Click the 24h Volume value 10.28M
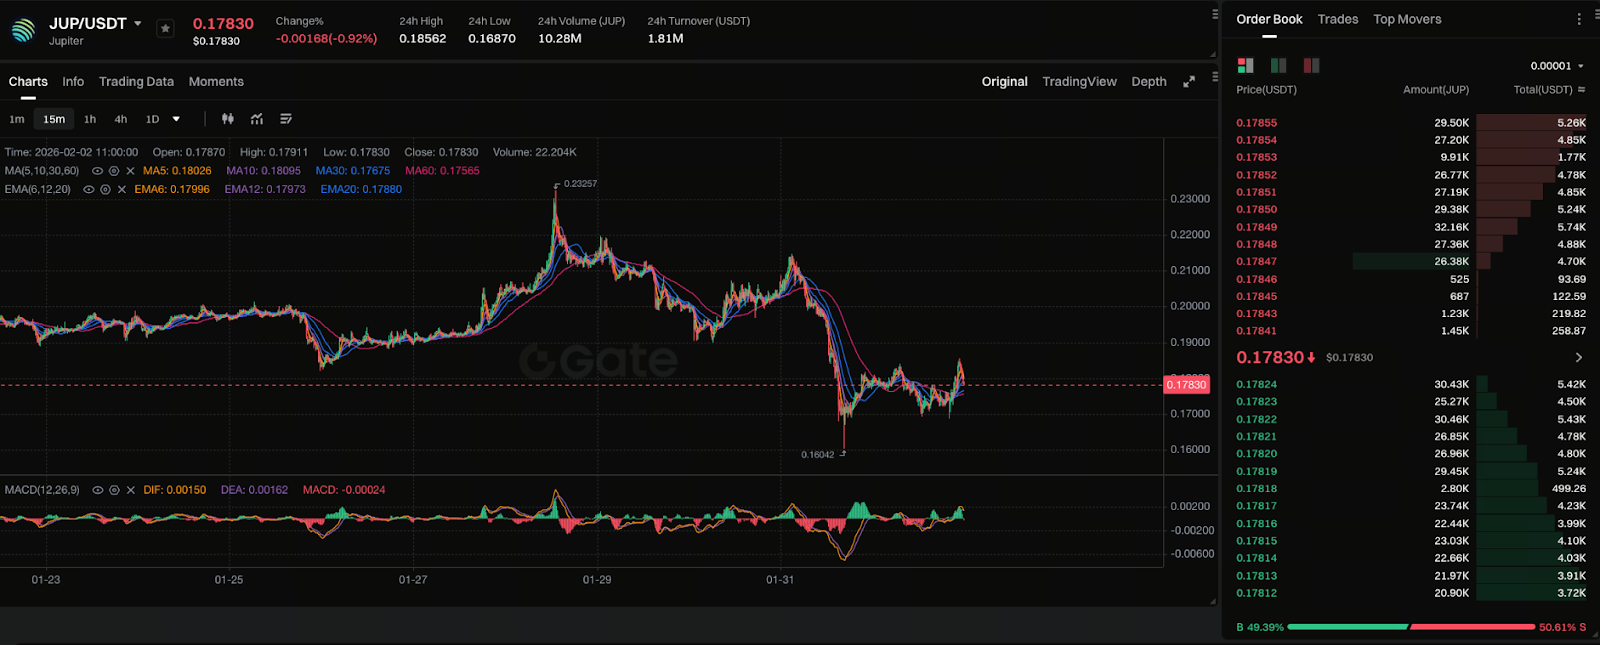 (560, 39)
